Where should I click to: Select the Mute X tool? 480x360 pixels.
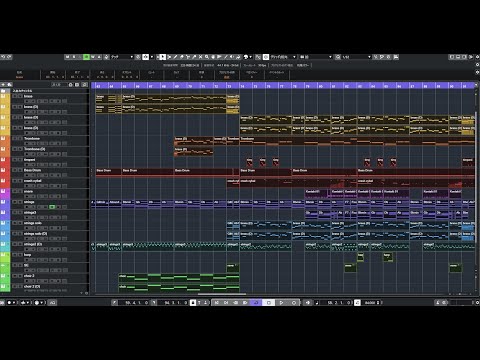pyautogui.click(x=201, y=57)
